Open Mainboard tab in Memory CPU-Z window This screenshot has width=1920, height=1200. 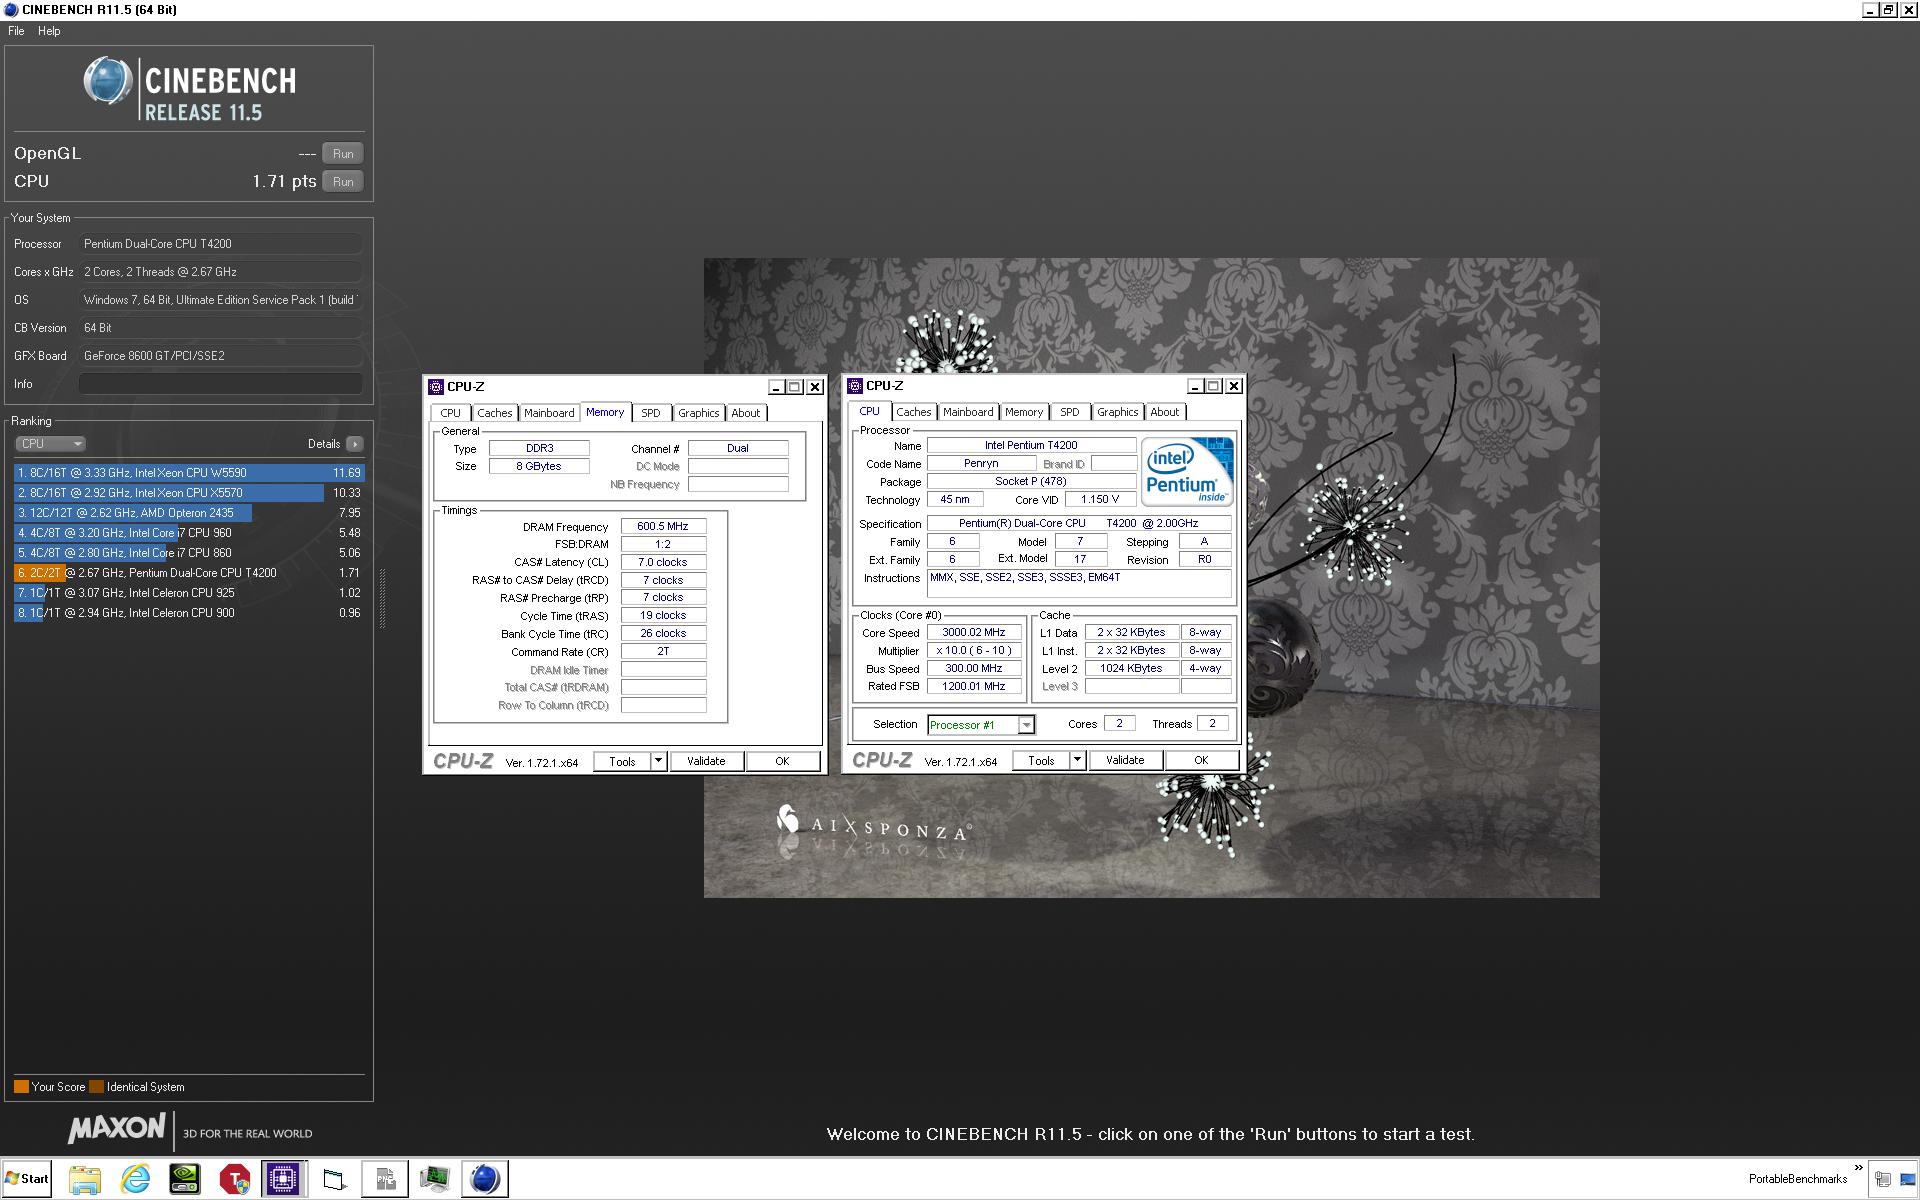(x=549, y=413)
